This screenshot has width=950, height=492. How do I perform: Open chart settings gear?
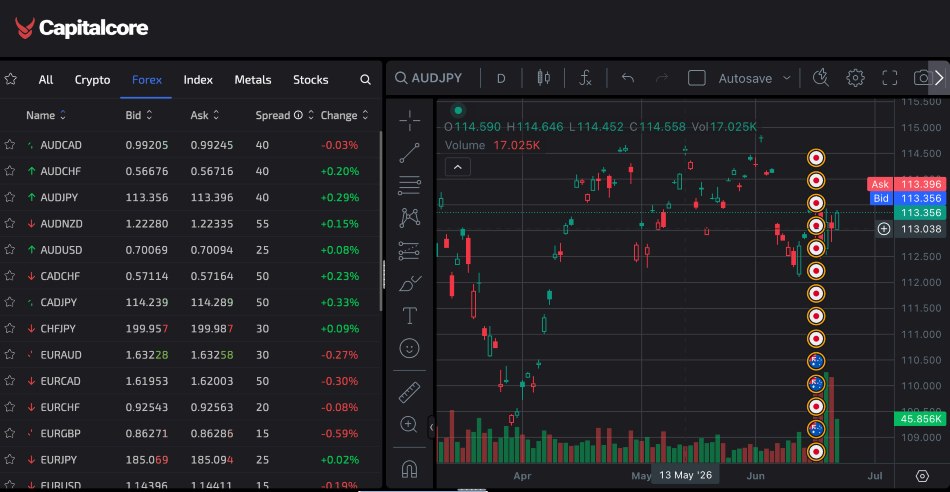(855, 78)
